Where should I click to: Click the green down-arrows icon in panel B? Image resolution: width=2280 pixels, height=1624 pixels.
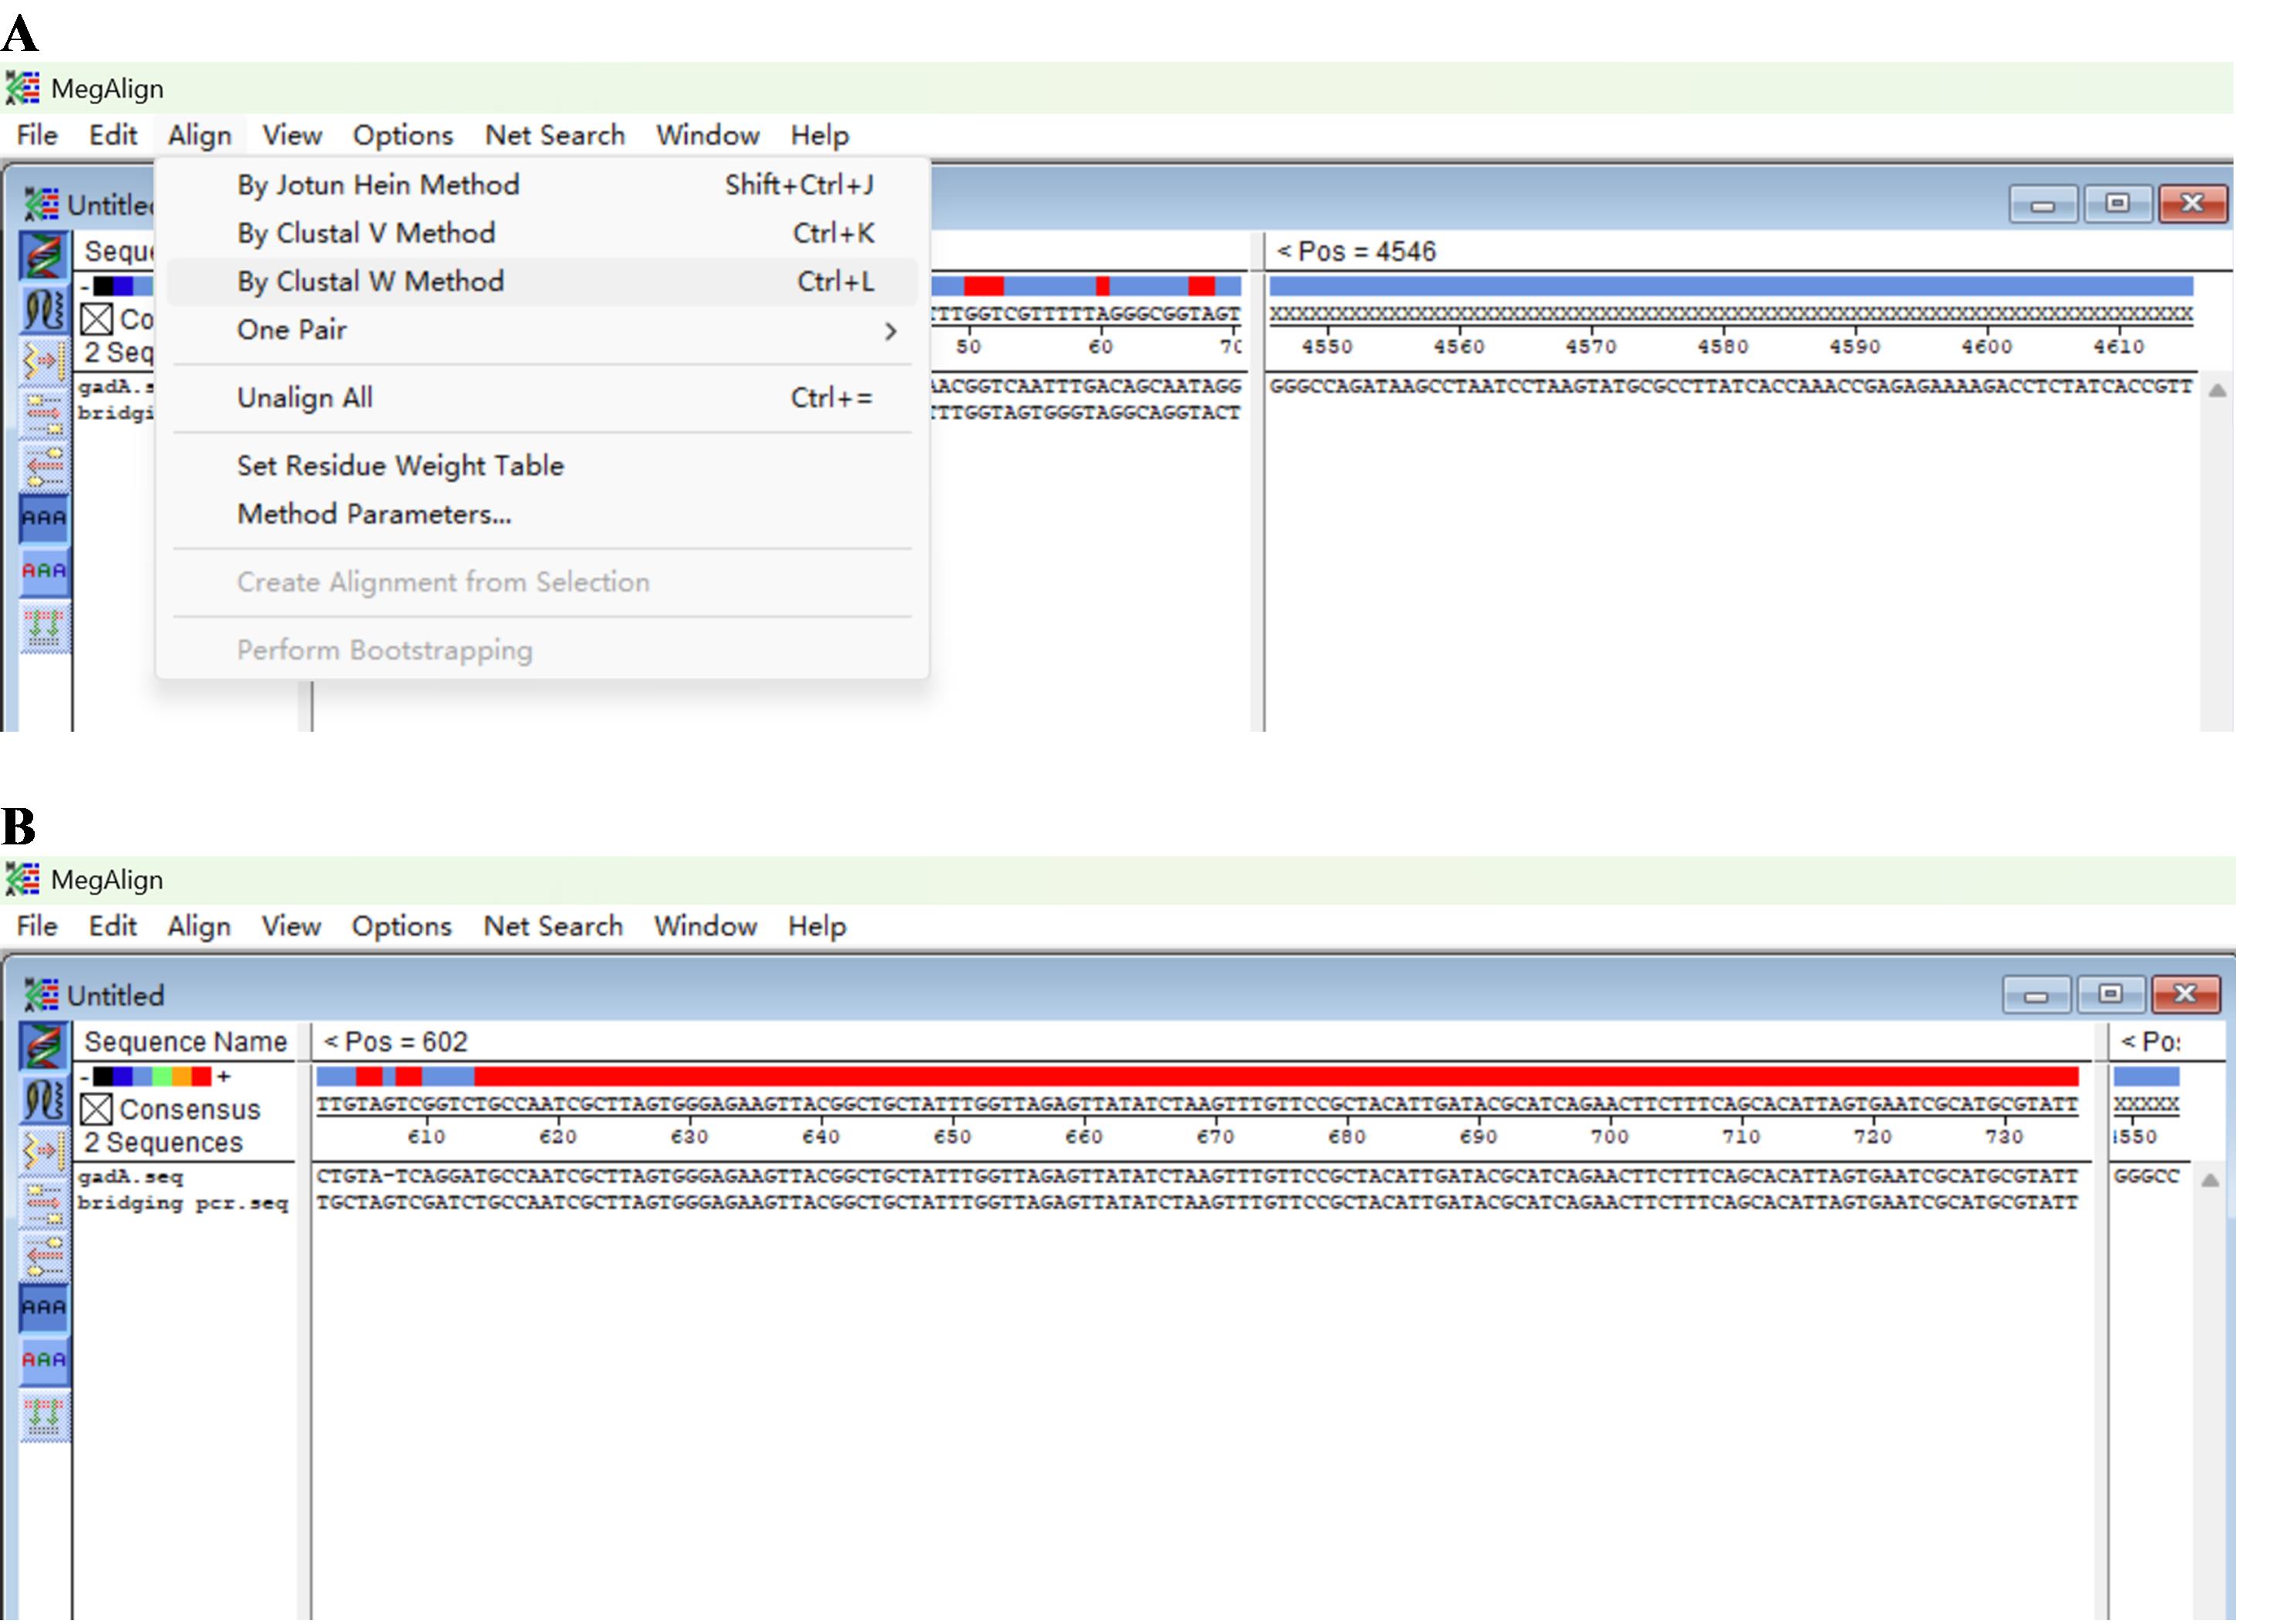pyautogui.click(x=44, y=1414)
